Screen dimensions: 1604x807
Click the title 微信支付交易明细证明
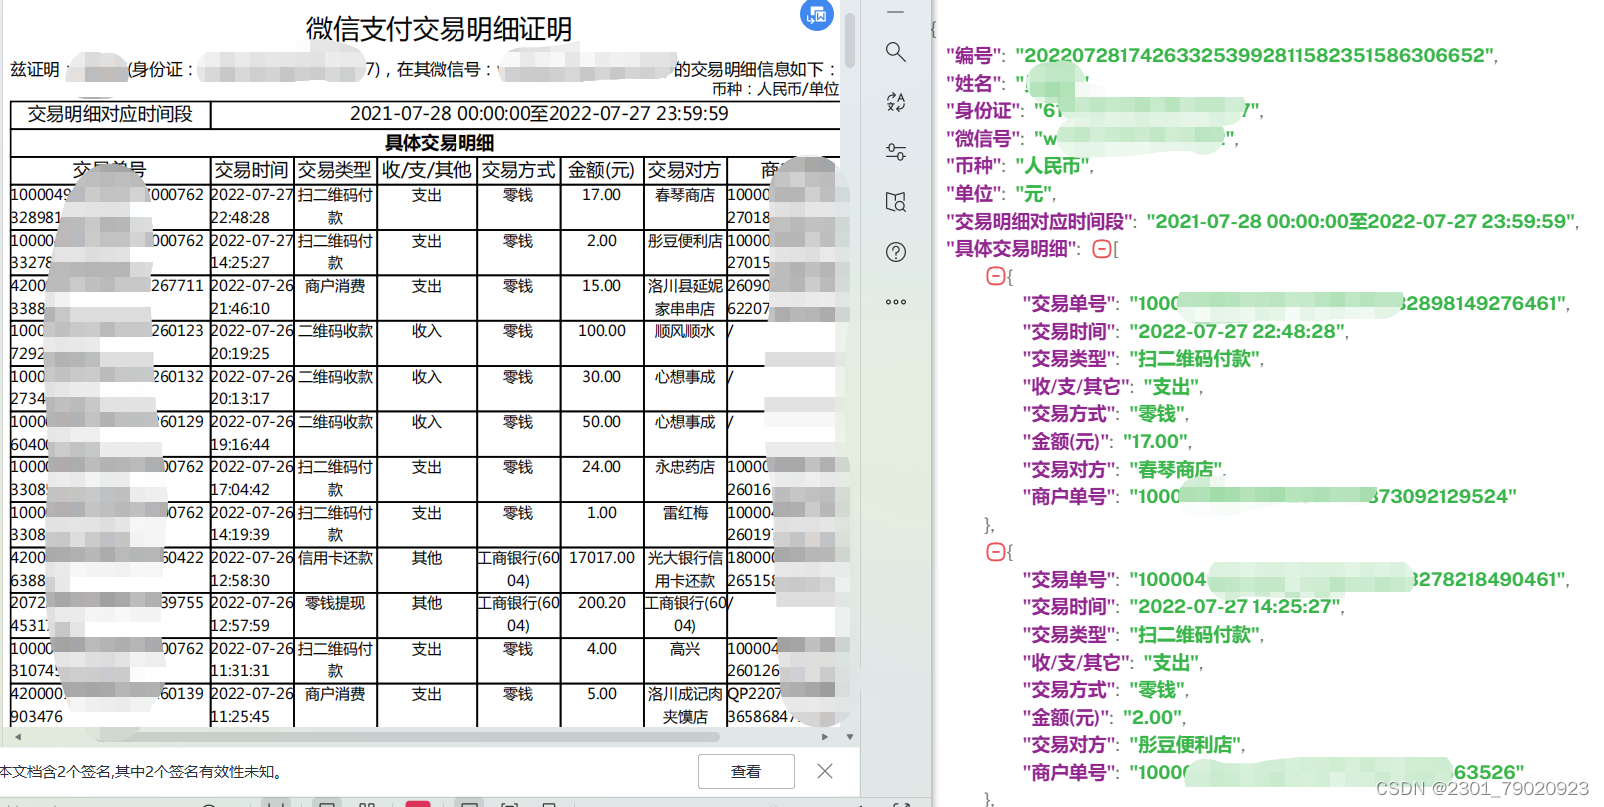click(x=439, y=29)
